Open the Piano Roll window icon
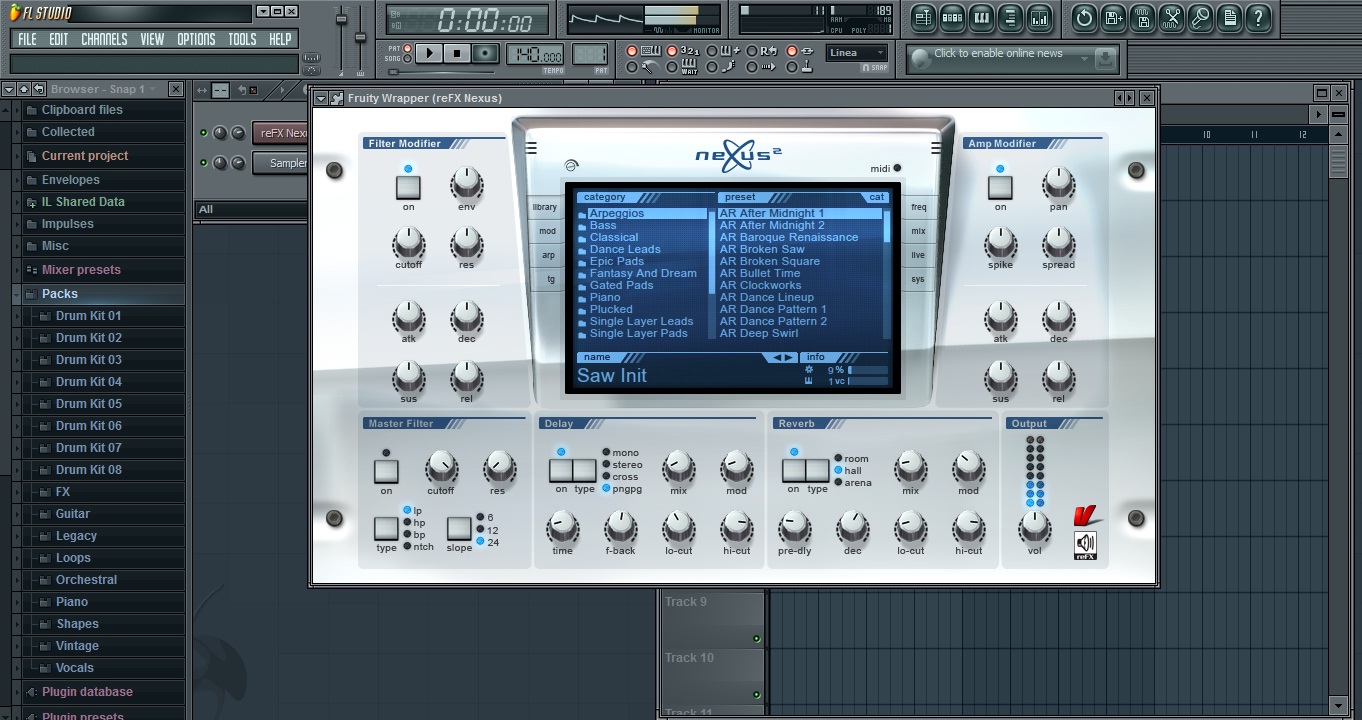This screenshot has width=1362, height=720. (981, 17)
